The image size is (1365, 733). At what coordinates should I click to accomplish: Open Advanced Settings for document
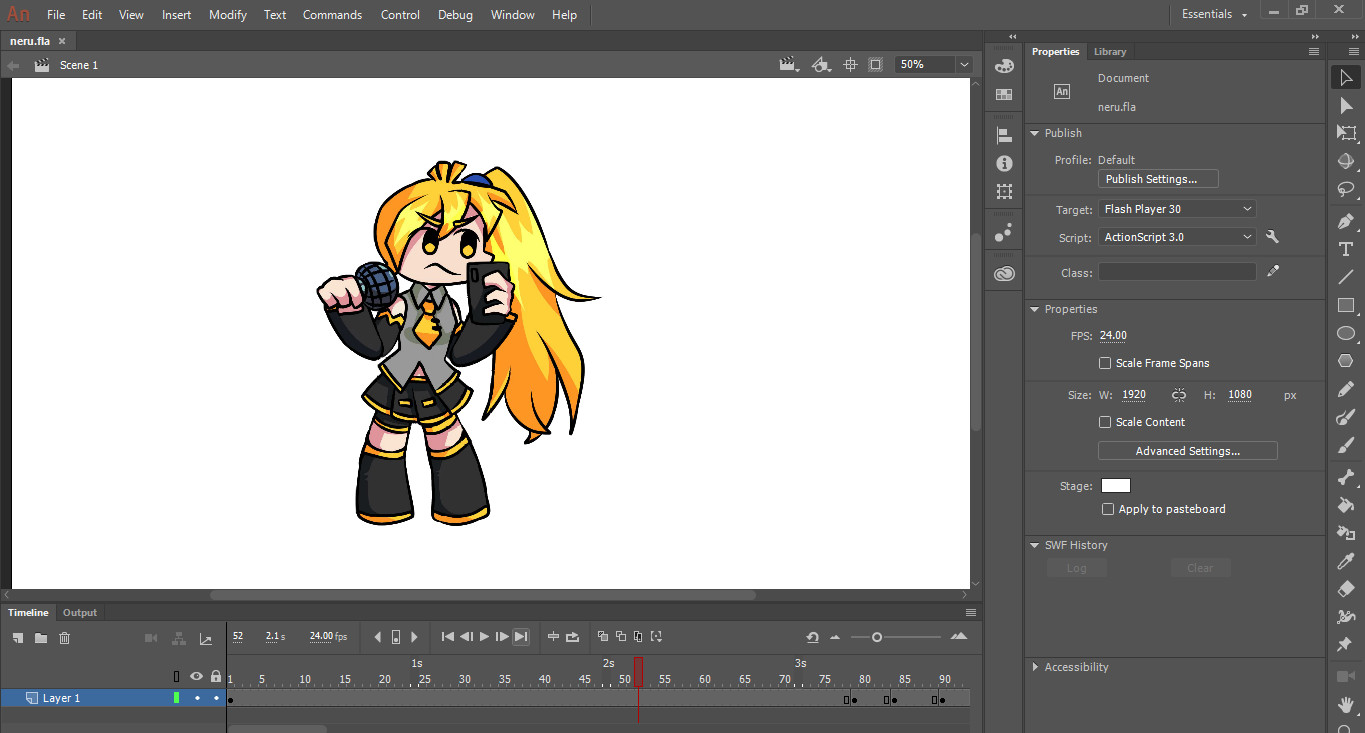[x=1187, y=451]
